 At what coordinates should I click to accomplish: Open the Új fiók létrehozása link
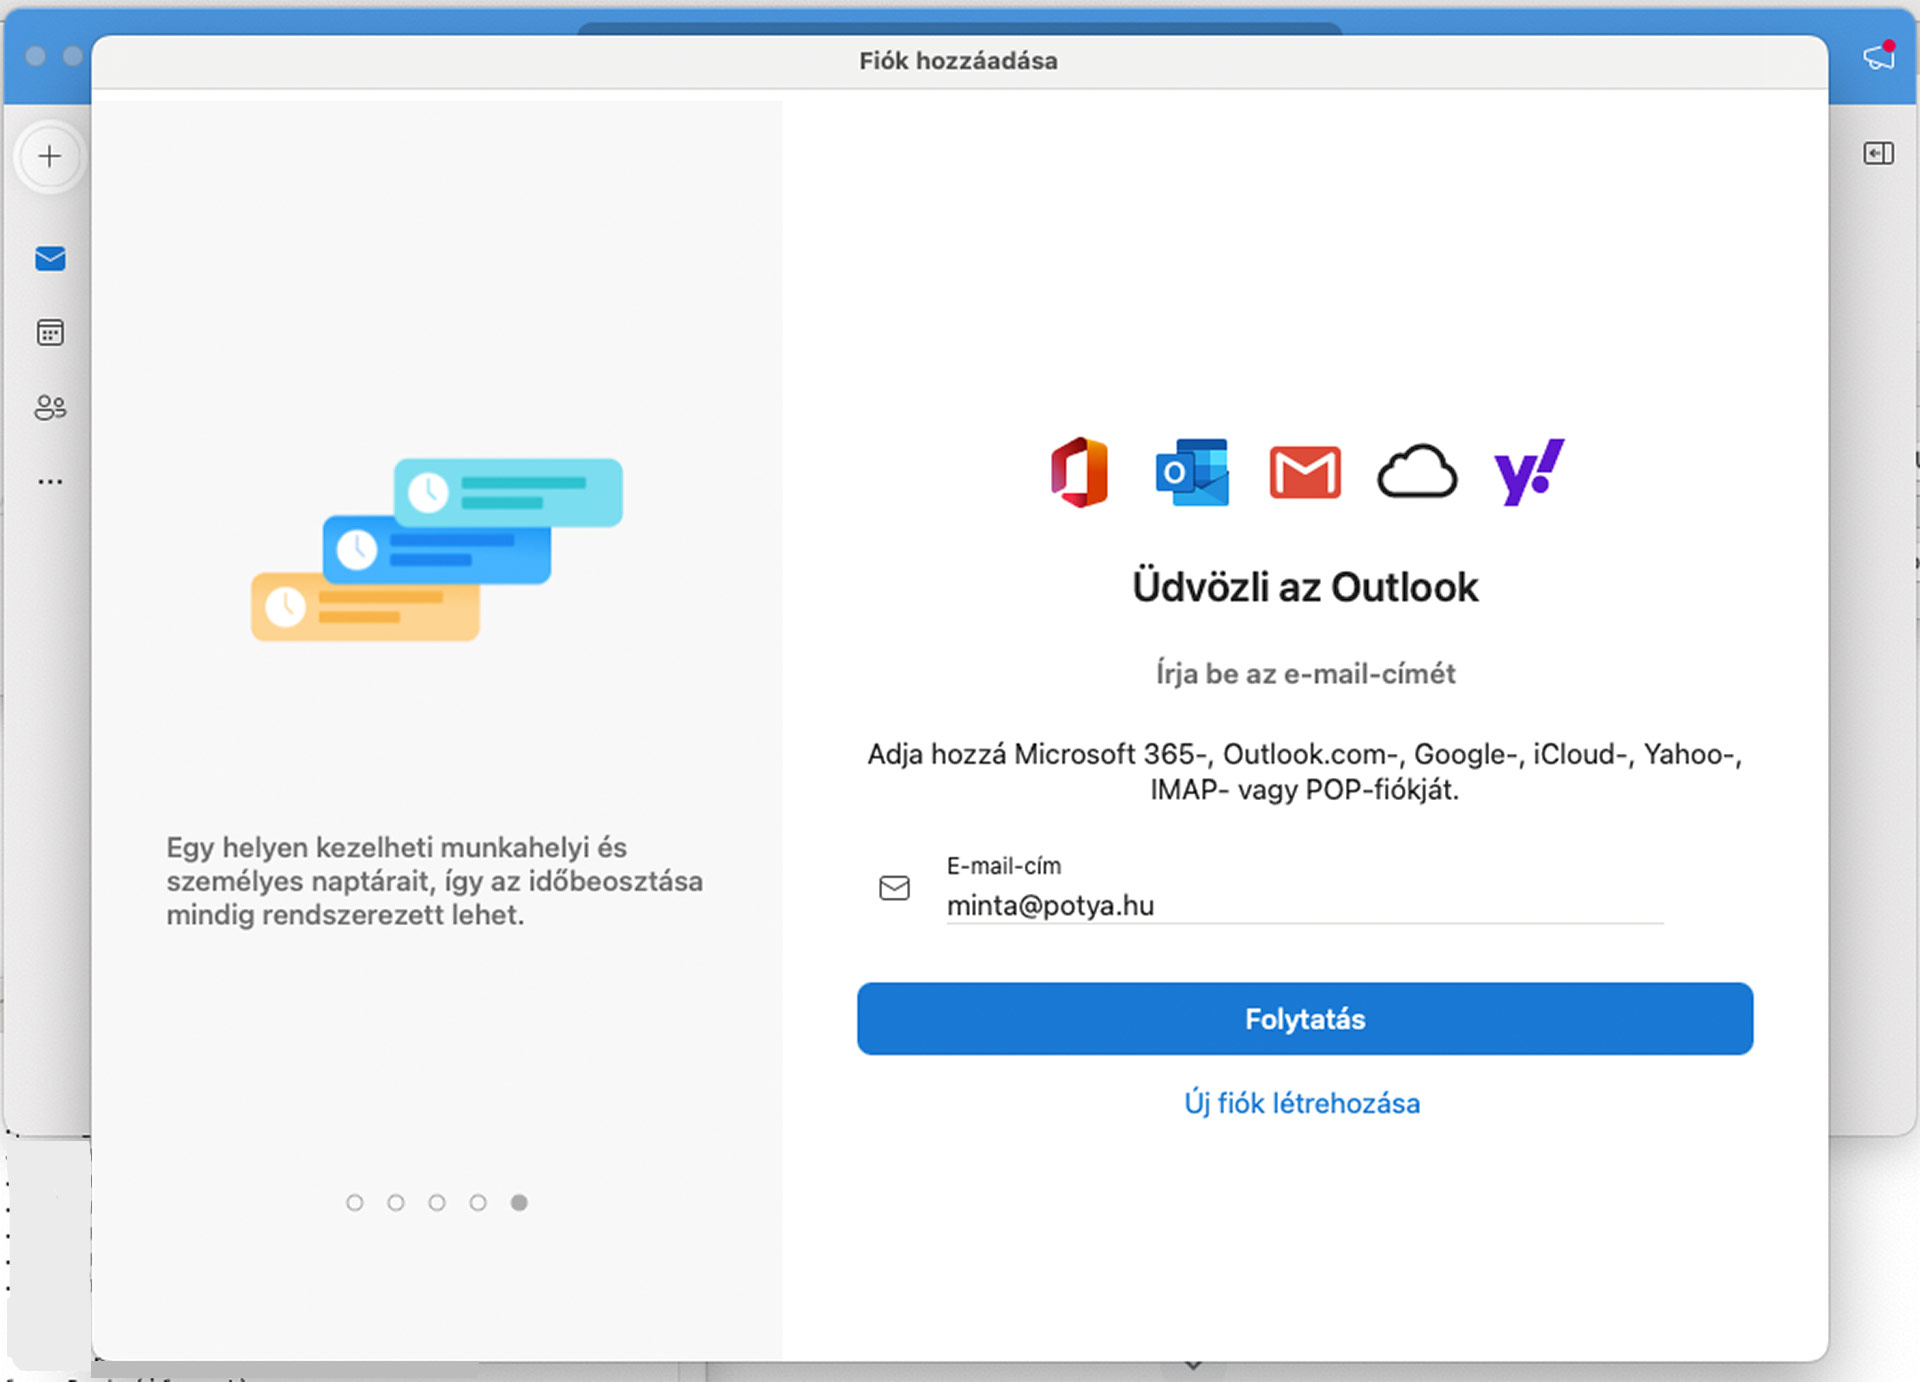(x=1302, y=1103)
